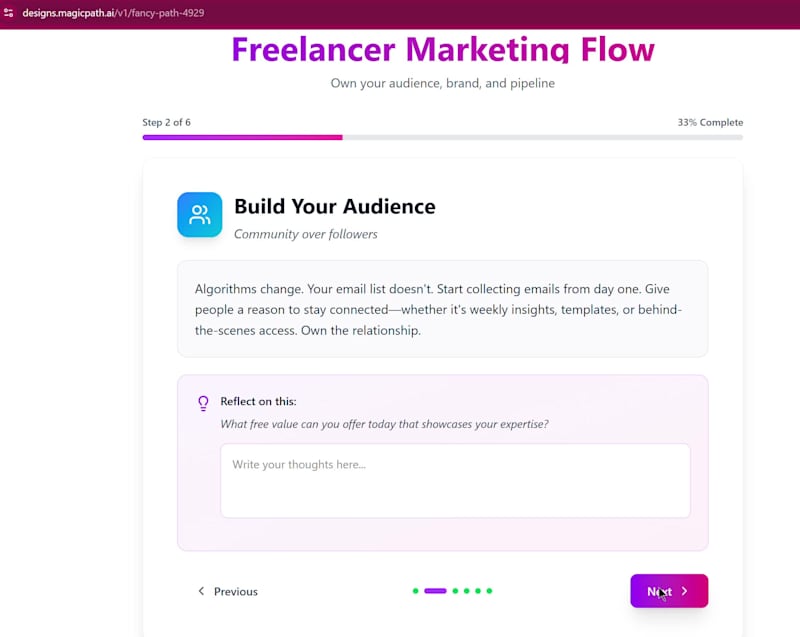800x637 pixels.
Task: Jump to the first step dot
Action: pyautogui.click(x=416, y=591)
